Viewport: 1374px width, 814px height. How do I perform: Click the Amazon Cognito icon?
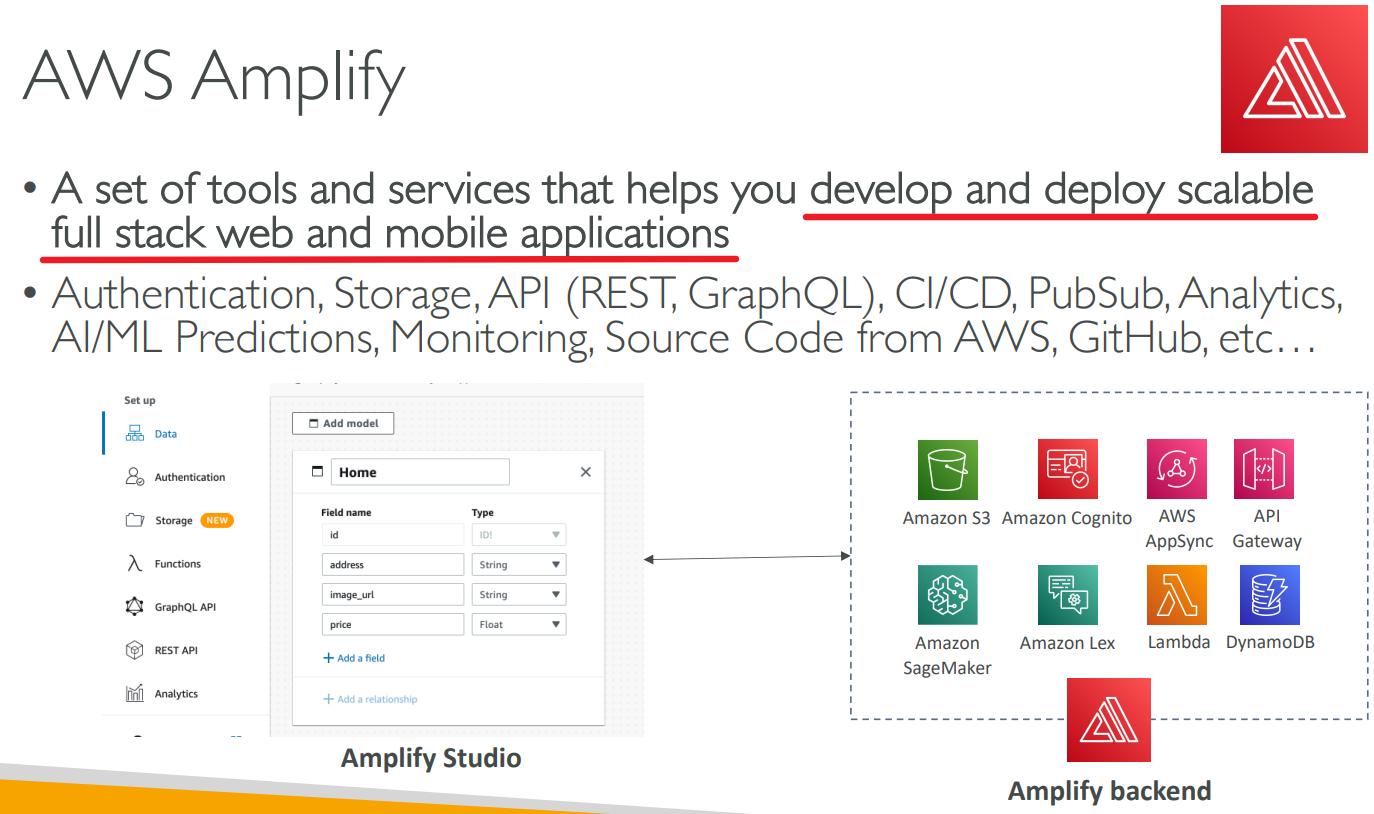1067,470
